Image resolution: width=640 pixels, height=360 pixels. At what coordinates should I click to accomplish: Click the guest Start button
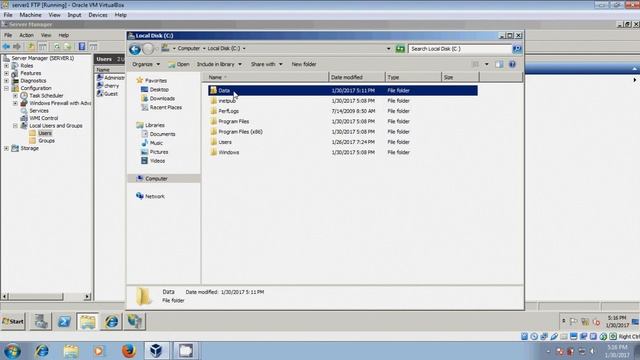[13, 321]
